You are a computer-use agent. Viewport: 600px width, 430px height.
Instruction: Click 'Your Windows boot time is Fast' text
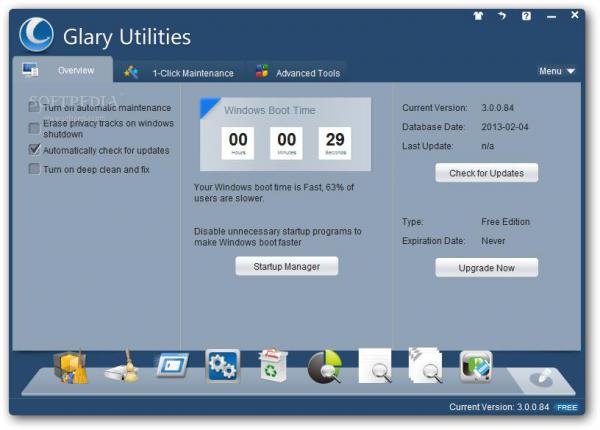coord(274,192)
